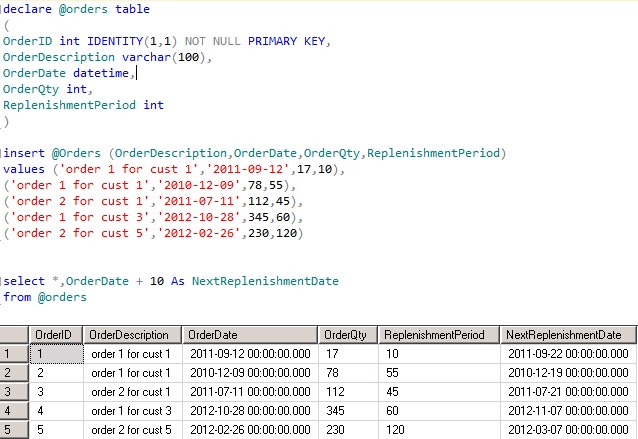
Task: Click 'order 1 for cust 3' description cell
Action: click(x=133, y=411)
